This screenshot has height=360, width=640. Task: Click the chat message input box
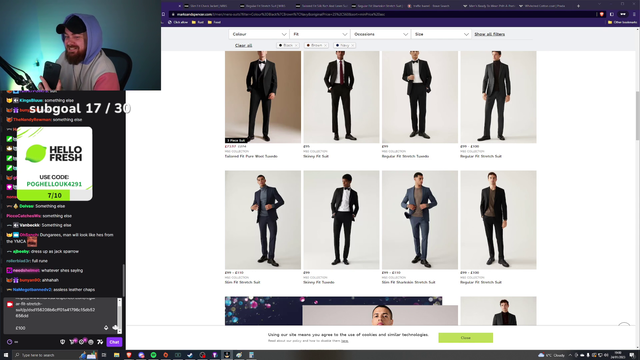(x=60, y=316)
